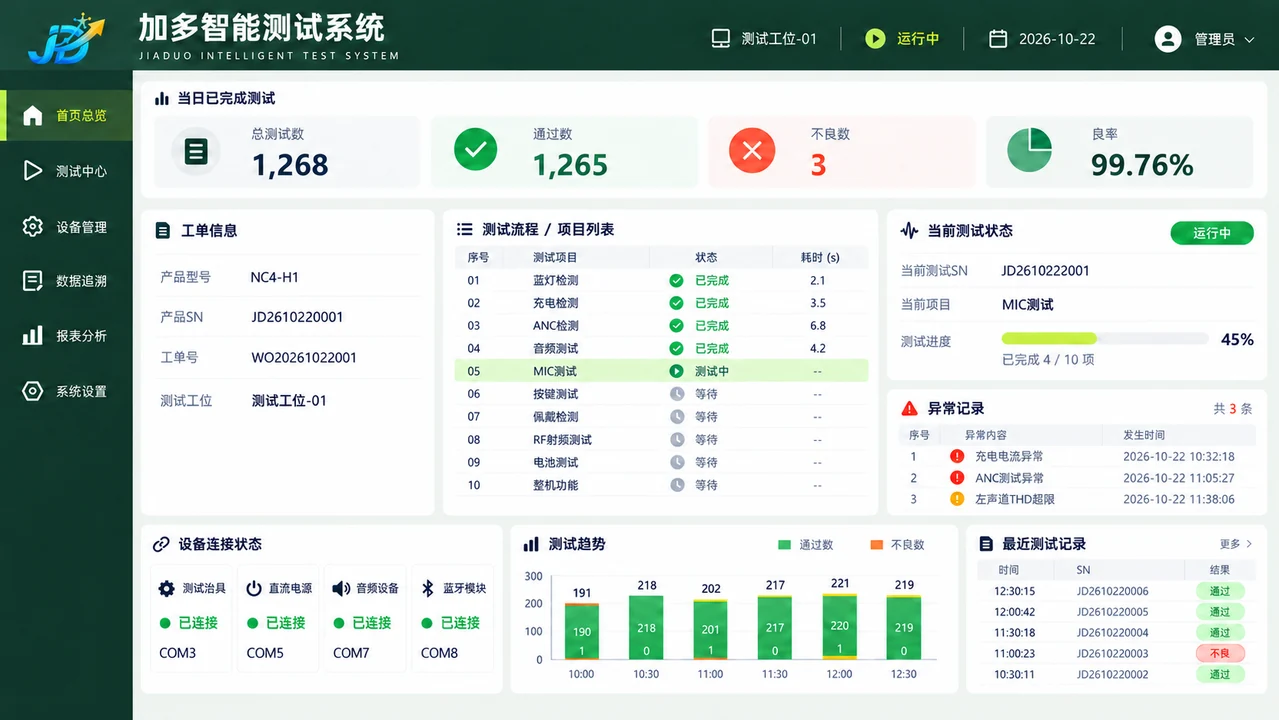Click the orange 不良数 legend swatch
The height and width of the screenshot is (720, 1279).
coord(876,545)
